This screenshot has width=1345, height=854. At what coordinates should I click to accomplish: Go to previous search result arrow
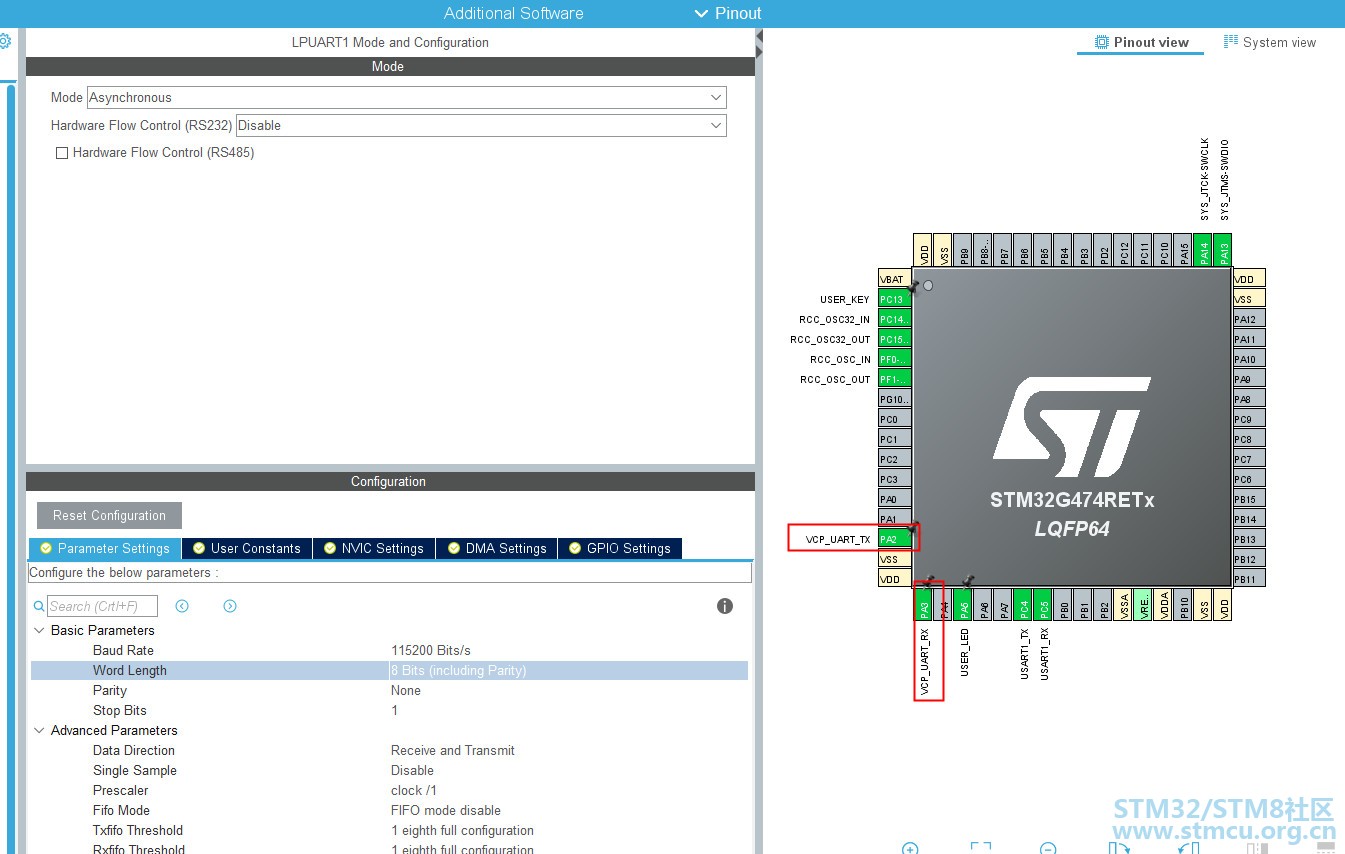coord(182,606)
